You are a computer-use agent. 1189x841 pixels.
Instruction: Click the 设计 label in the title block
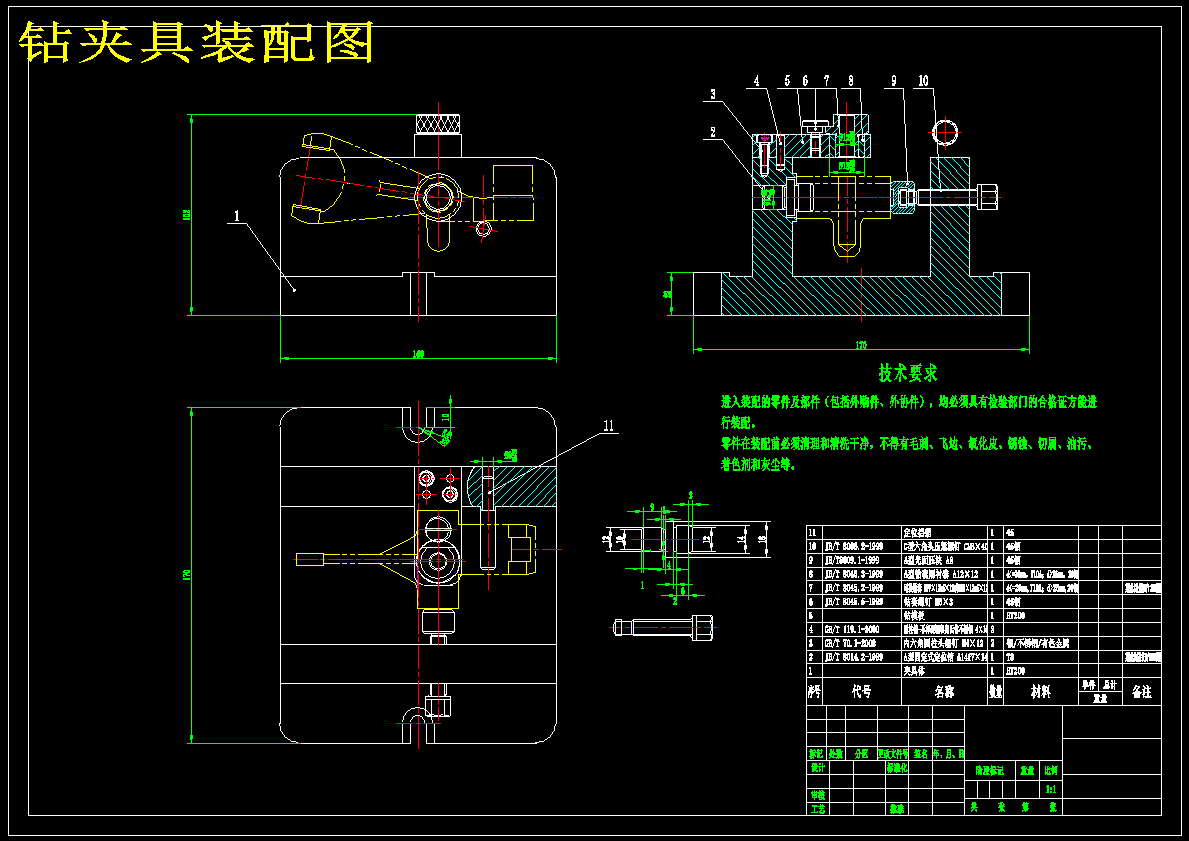(x=817, y=767)
